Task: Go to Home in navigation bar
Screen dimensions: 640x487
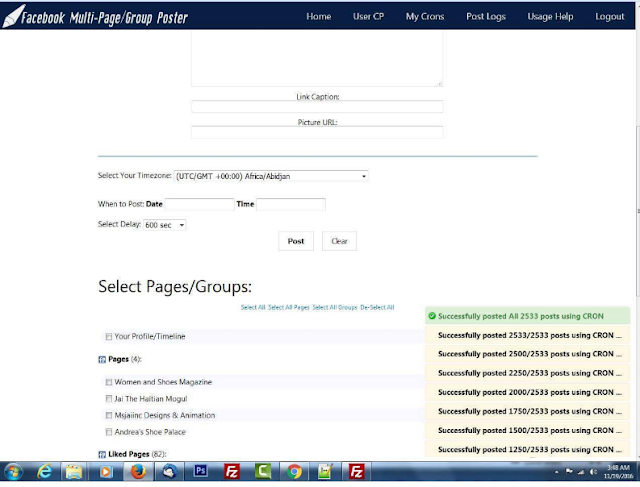Action: (x=319, y=16)
